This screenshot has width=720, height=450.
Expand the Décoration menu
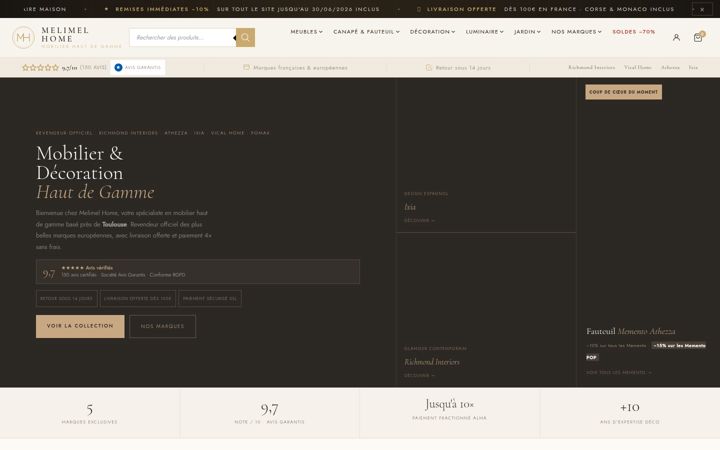pos(432,32)
